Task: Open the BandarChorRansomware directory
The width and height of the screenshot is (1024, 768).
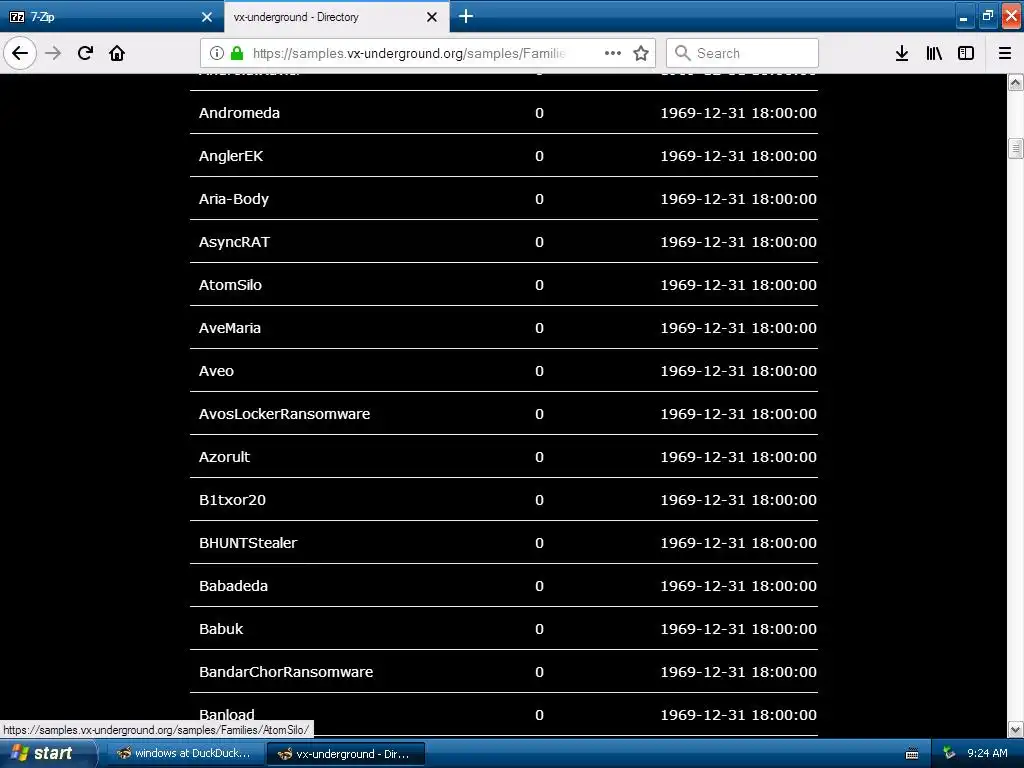Action: (x=286, y=672)
